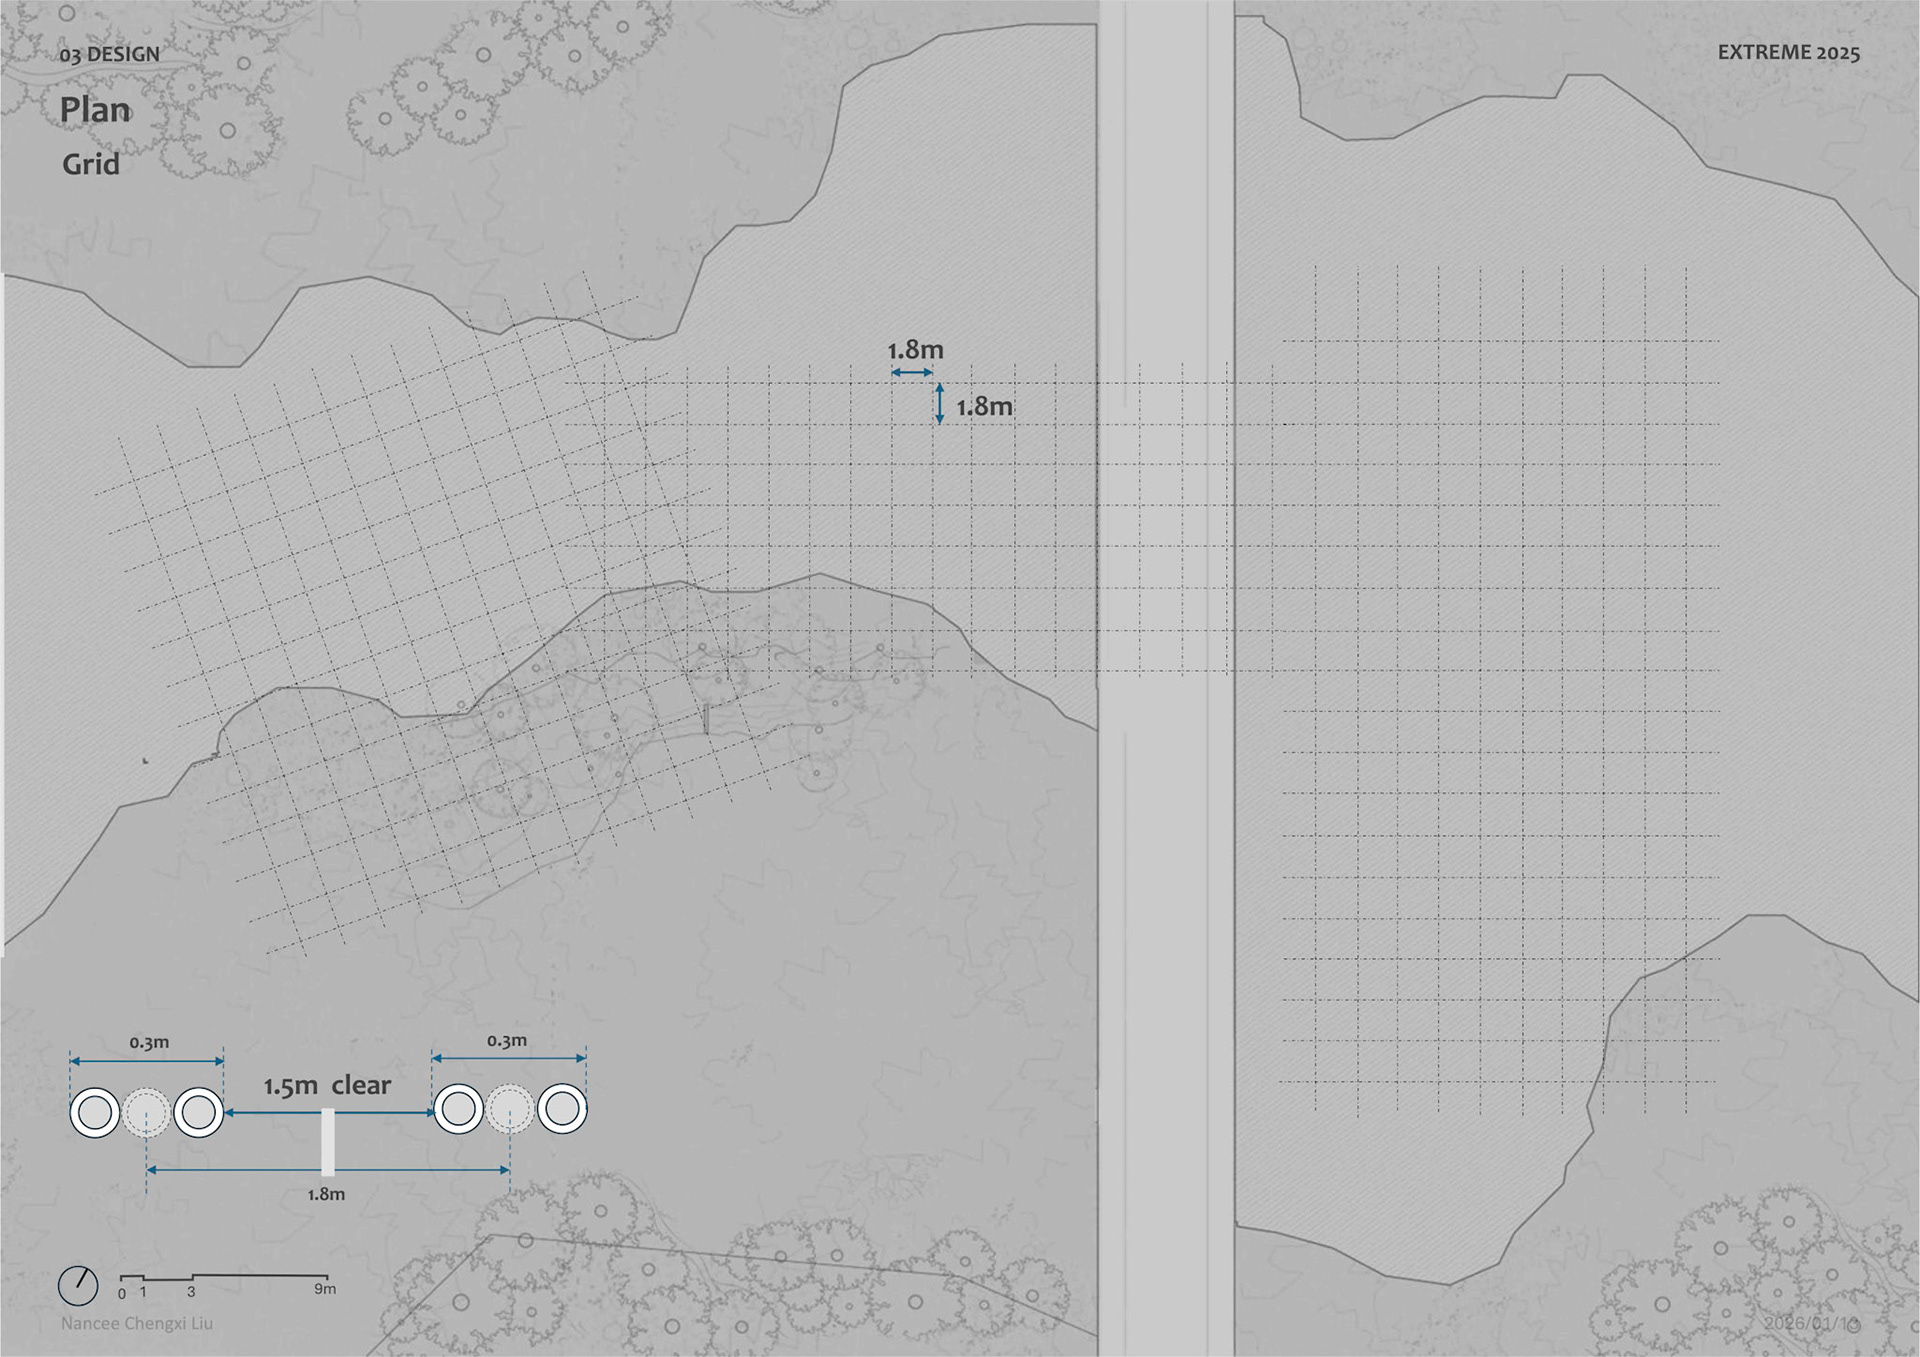This screenshot has width=1920, height=1357.
Task: Click the left dashed column circle
Action: point(147,1112)
